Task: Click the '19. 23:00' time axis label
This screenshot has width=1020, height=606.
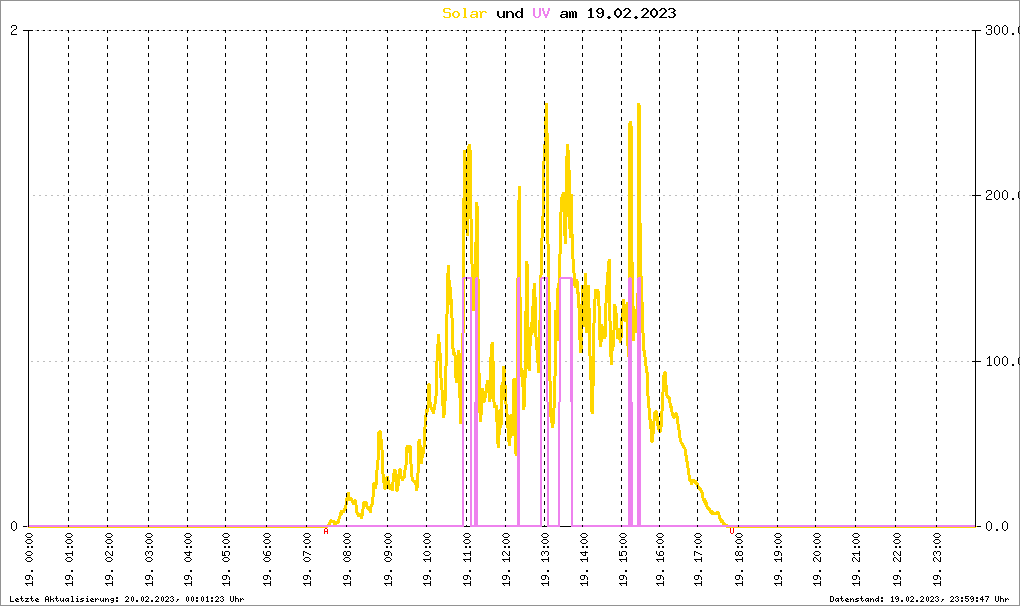Action: (937, 559)
